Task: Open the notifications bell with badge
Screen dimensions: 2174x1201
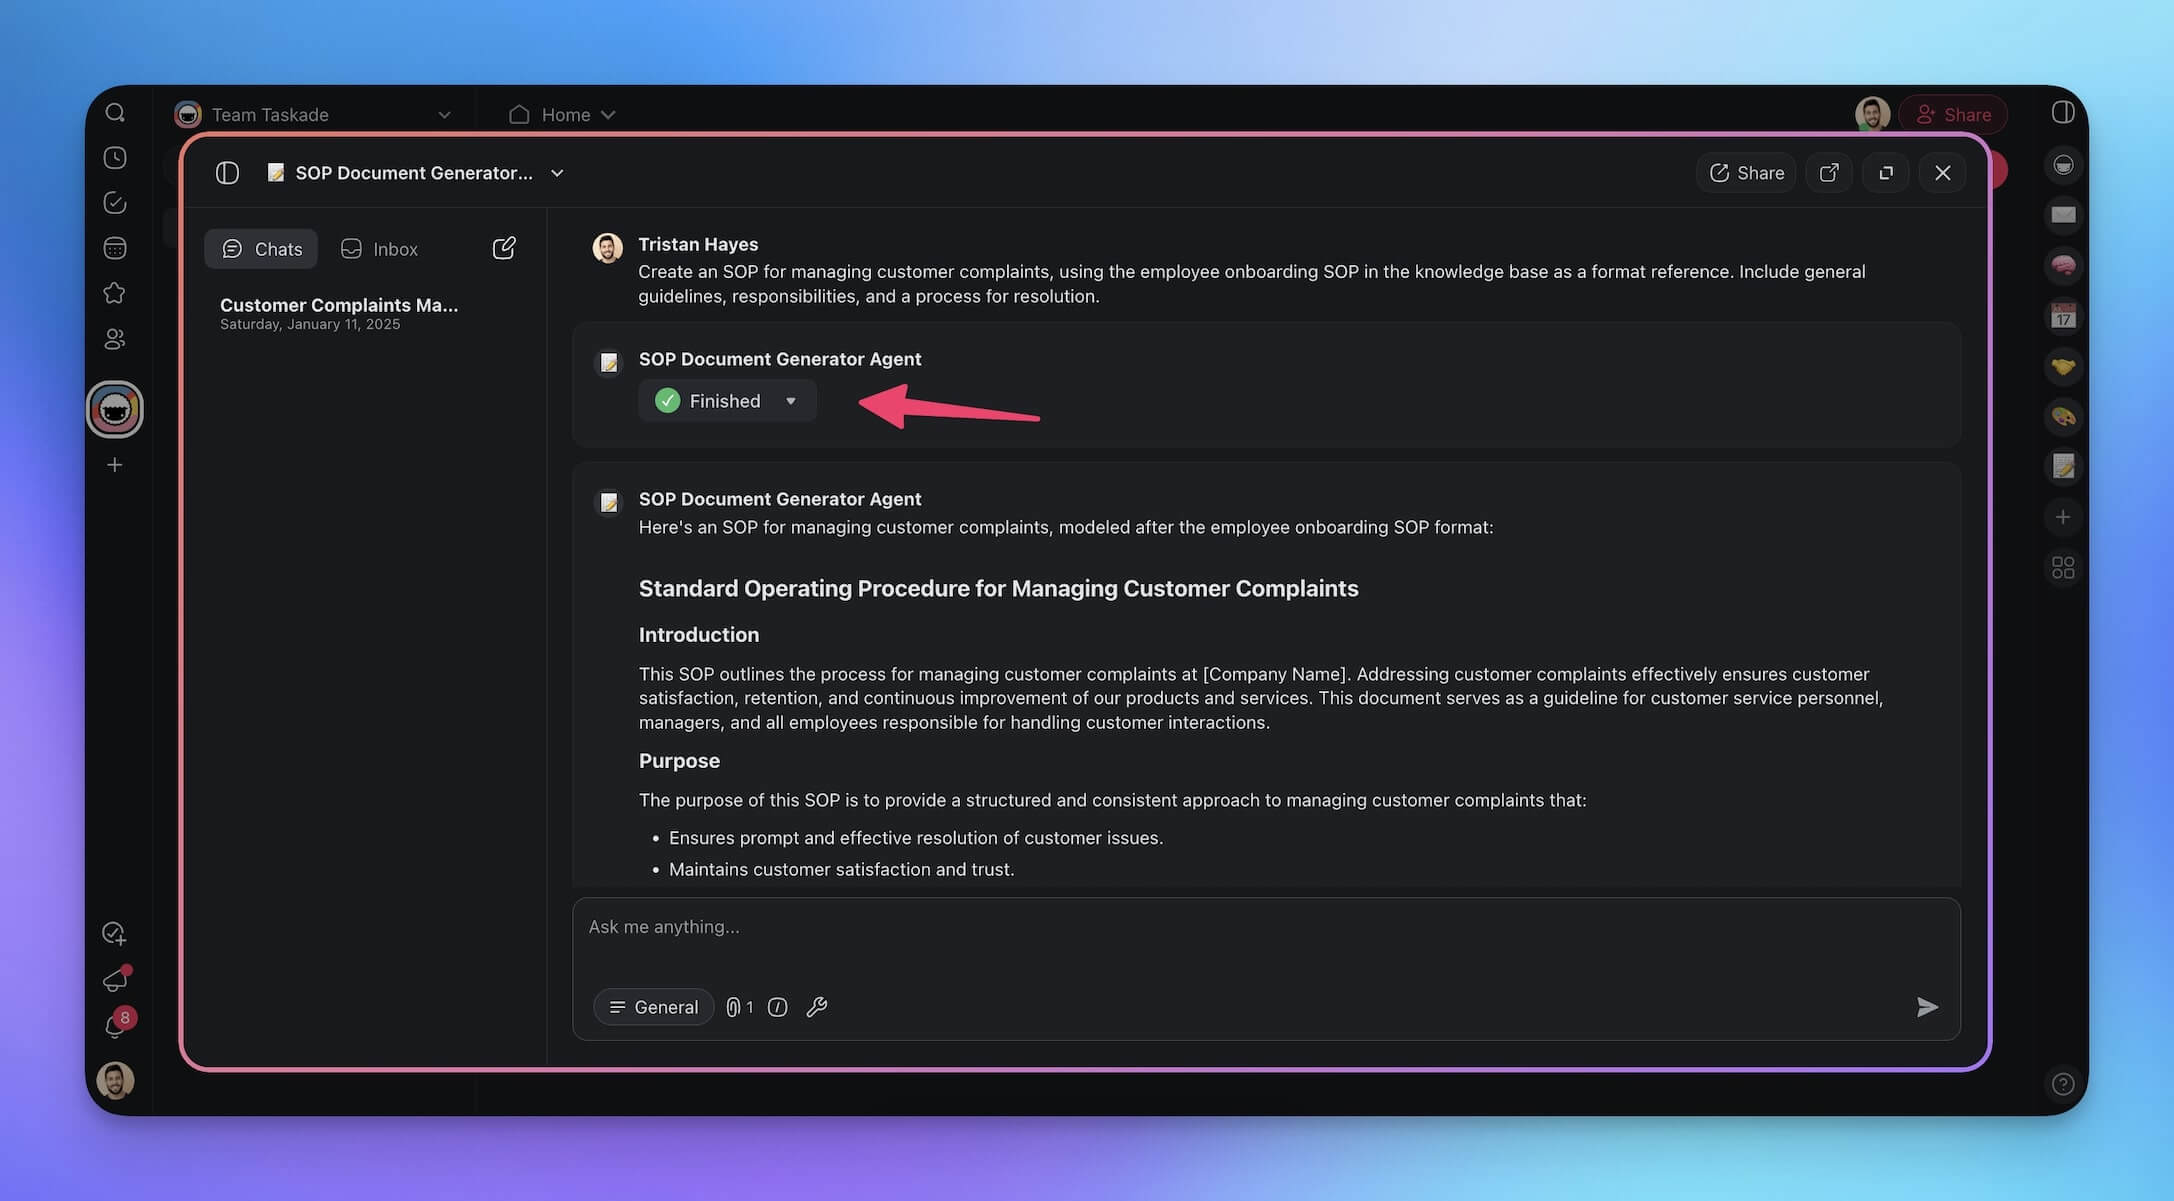Action: click(x=115, y=1027)
